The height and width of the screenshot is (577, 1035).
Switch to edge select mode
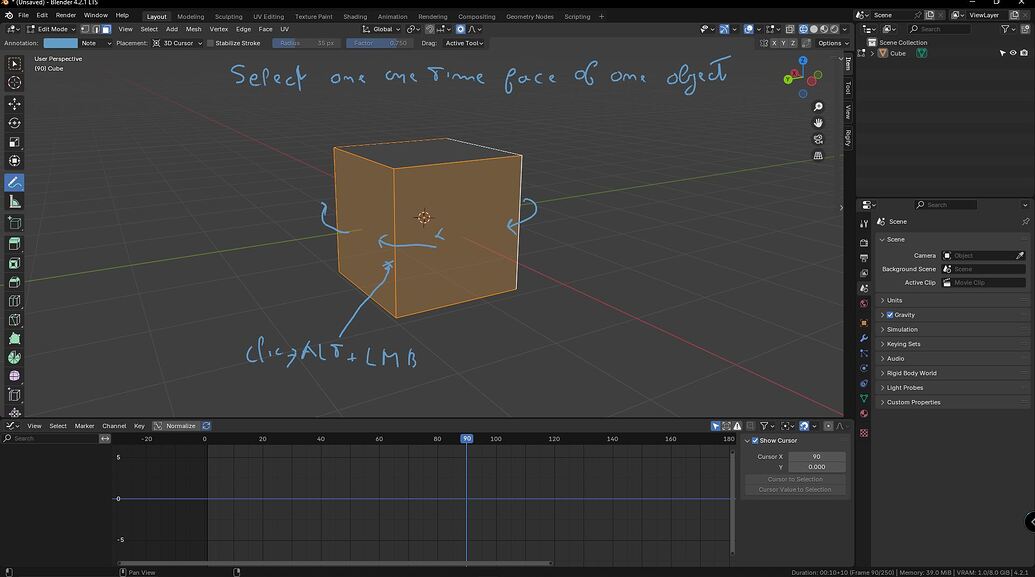(96, 29)
